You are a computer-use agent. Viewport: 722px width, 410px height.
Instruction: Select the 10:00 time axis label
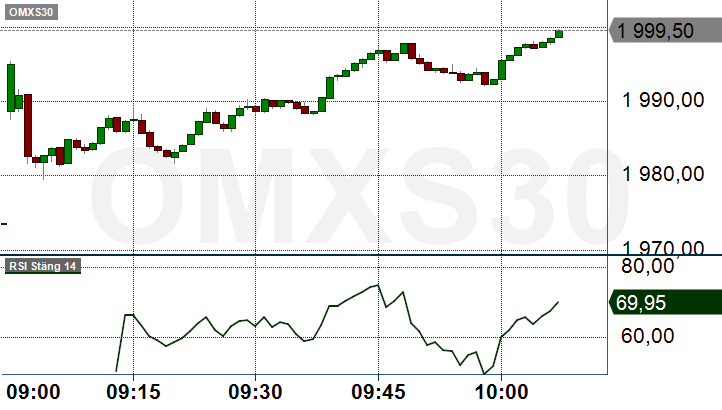[501, 392]
